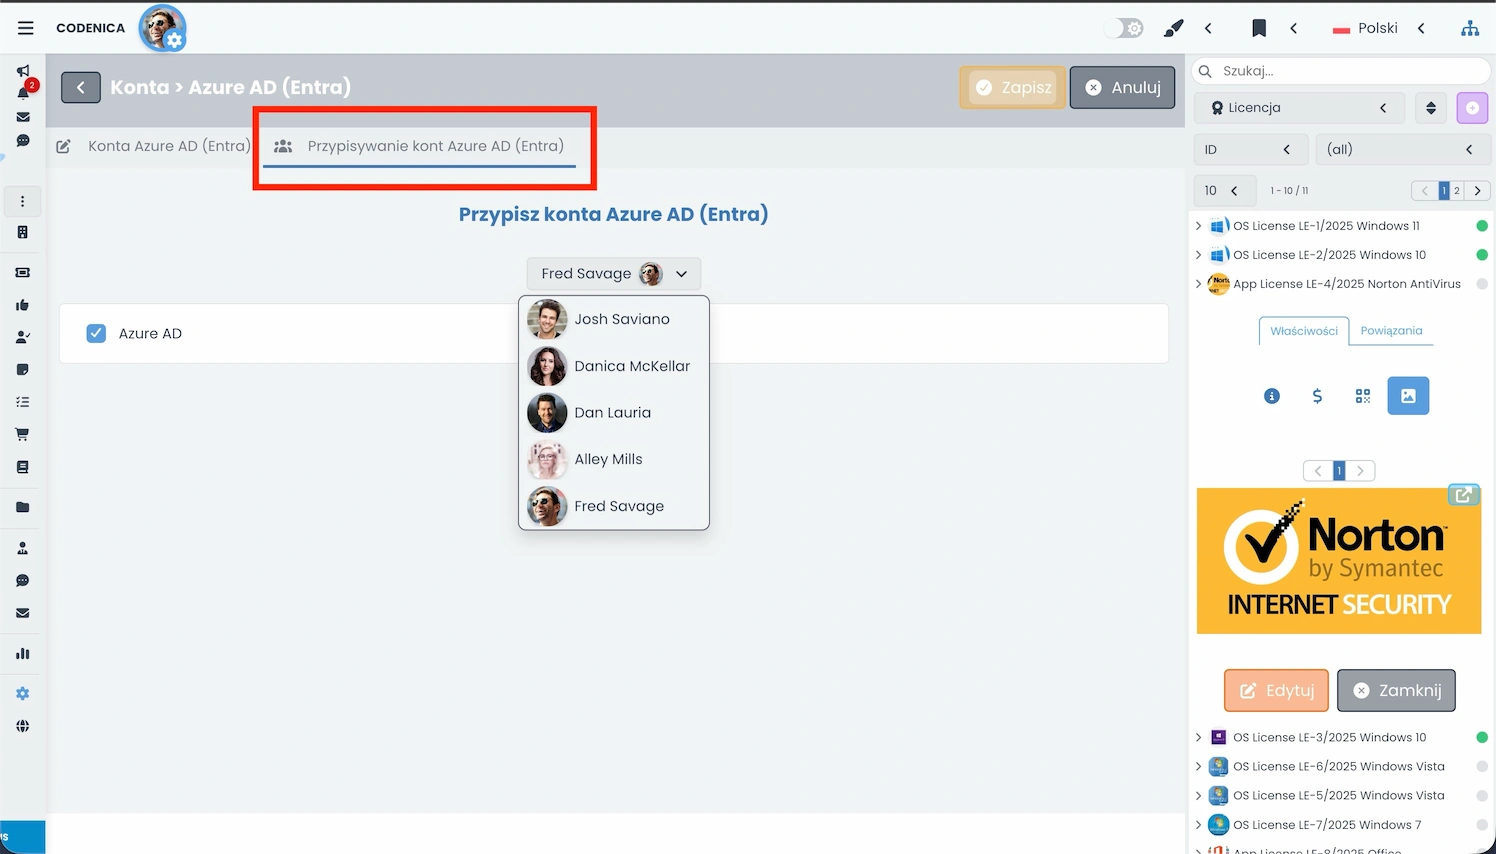Open the Licencja type dropdown
This screenshot has width=1496, height=854.
(x=1298, y=108)
